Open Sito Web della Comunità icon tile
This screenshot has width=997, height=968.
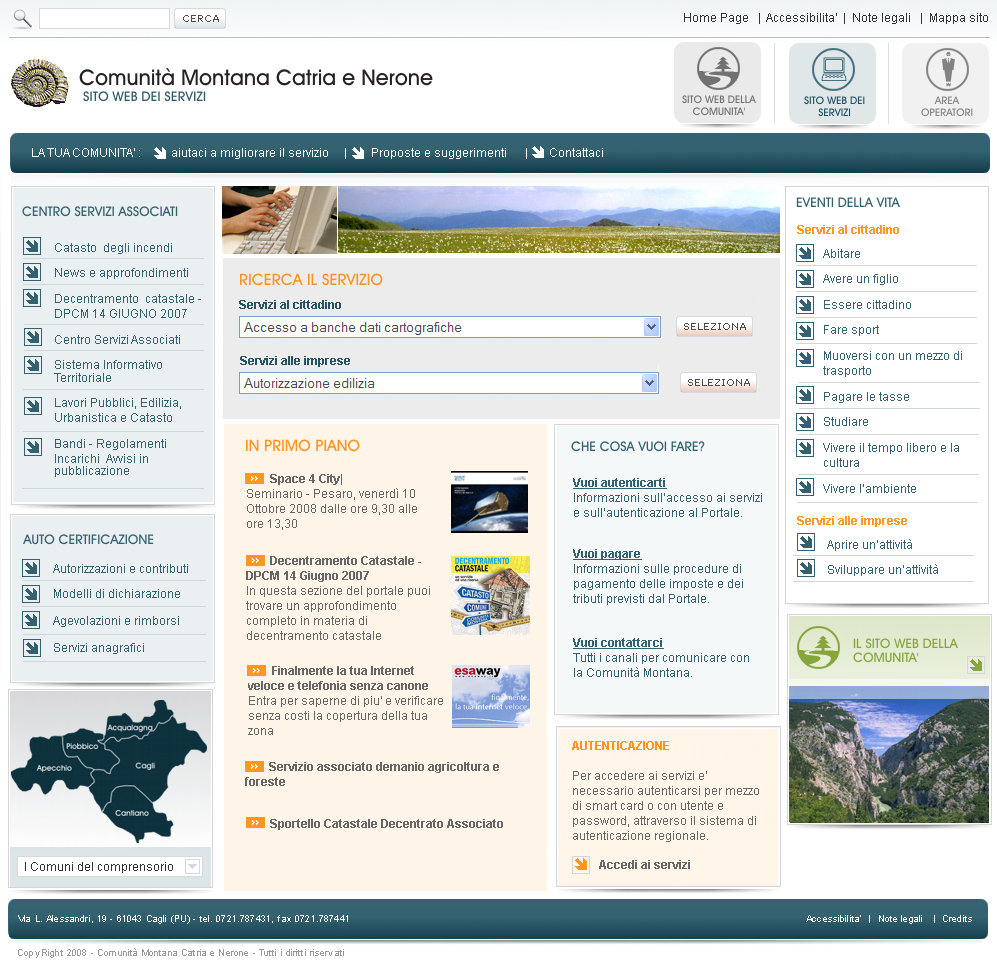click(718, 83)
